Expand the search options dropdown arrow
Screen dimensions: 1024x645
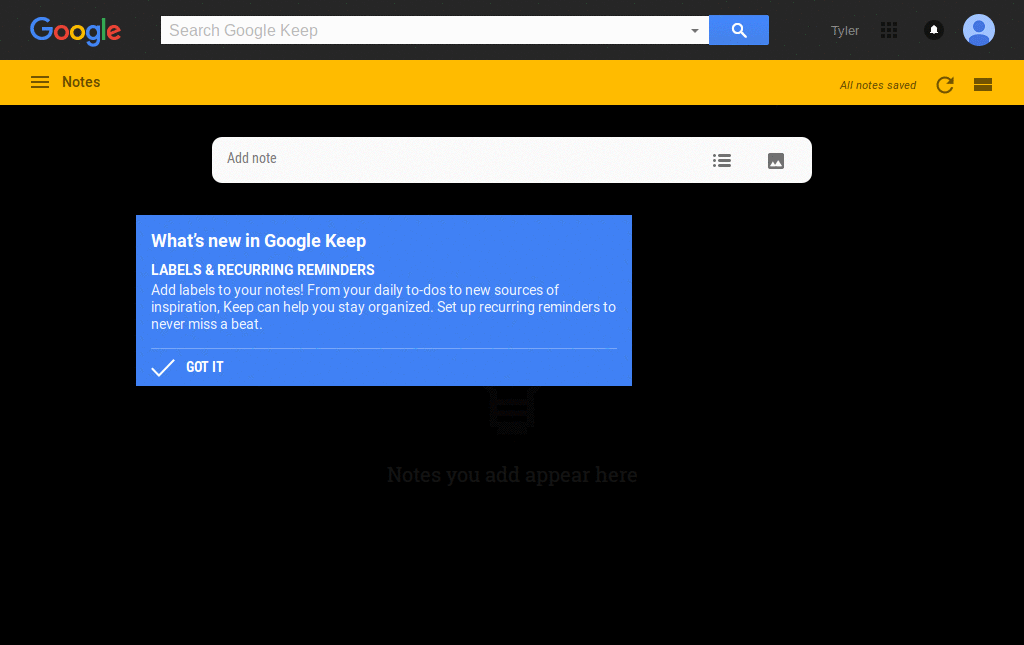click(x=694, y=31)
